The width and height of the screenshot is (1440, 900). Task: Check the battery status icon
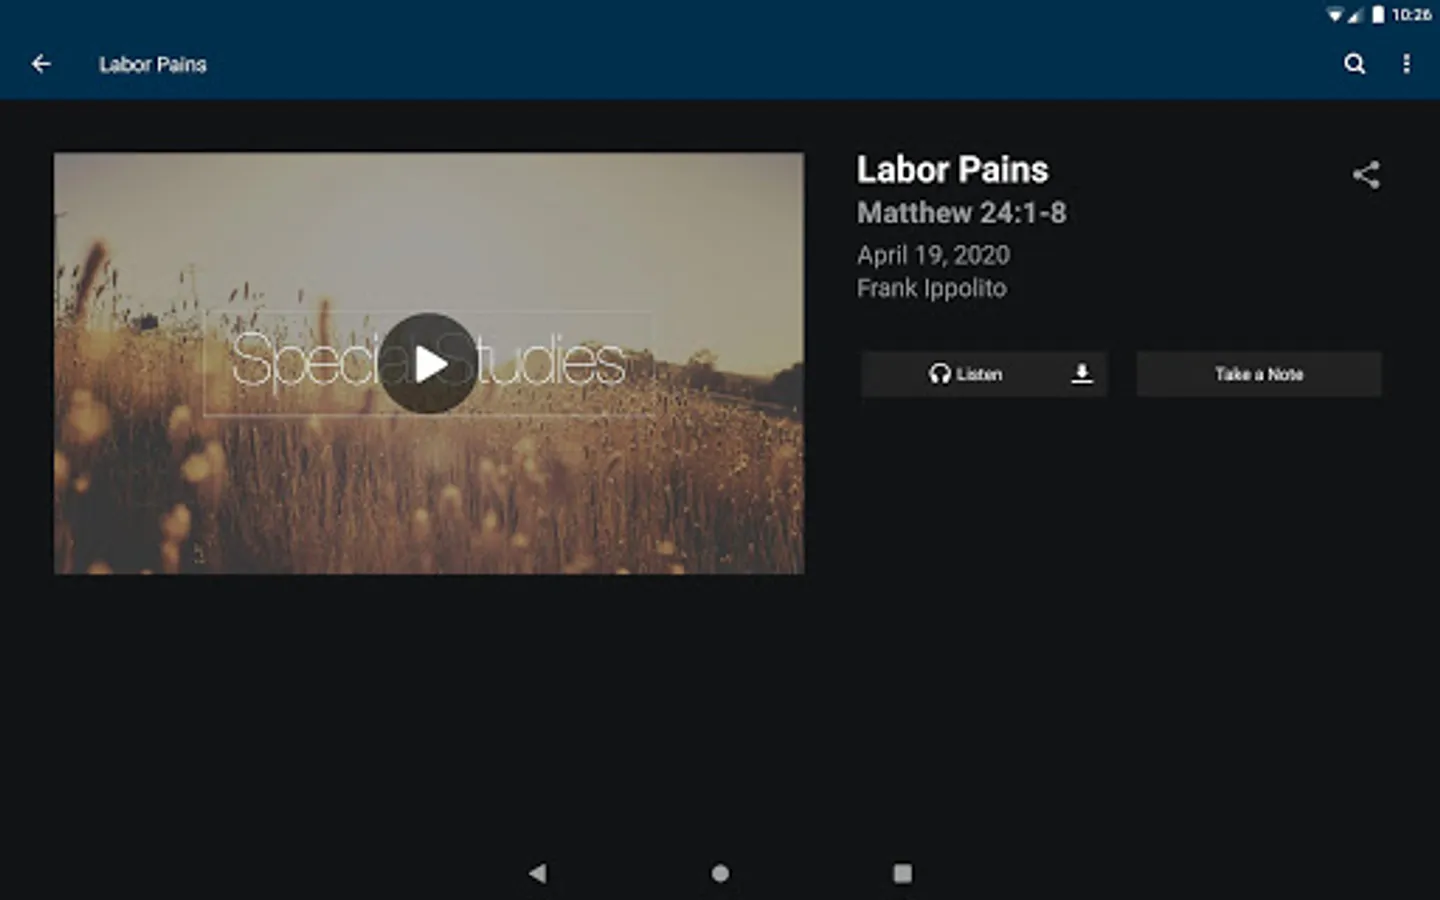pos(1378,14)
